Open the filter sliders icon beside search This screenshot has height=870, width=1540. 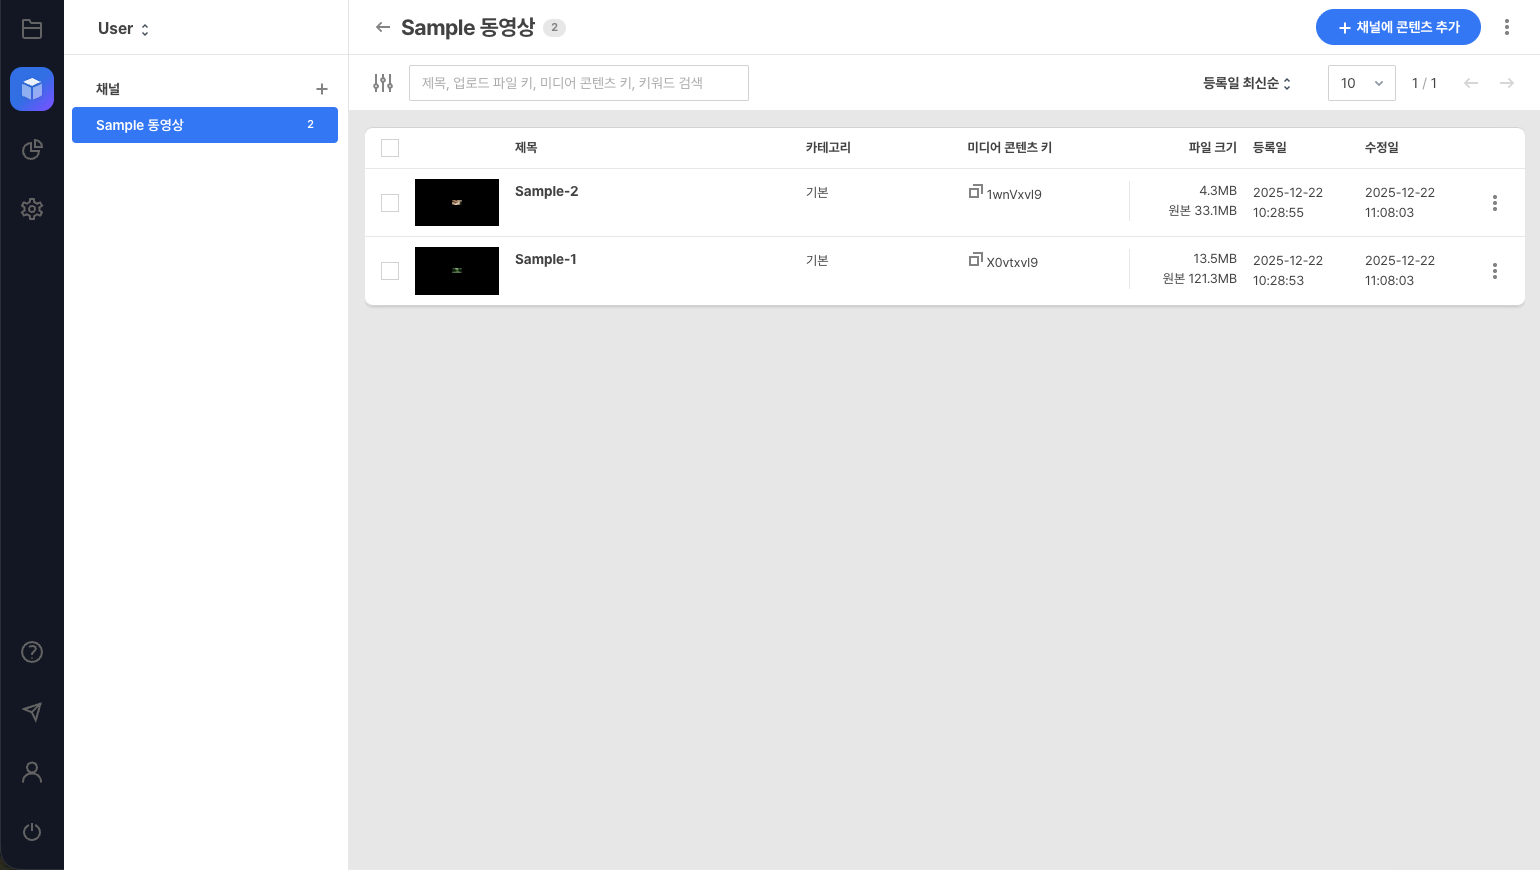(x=383, y=83)
